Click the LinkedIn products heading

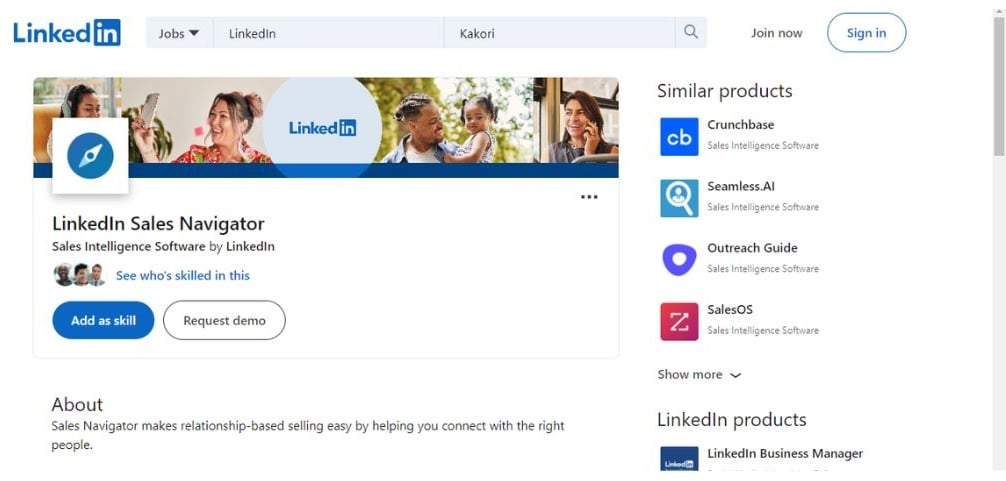click(x=731, y=419)
